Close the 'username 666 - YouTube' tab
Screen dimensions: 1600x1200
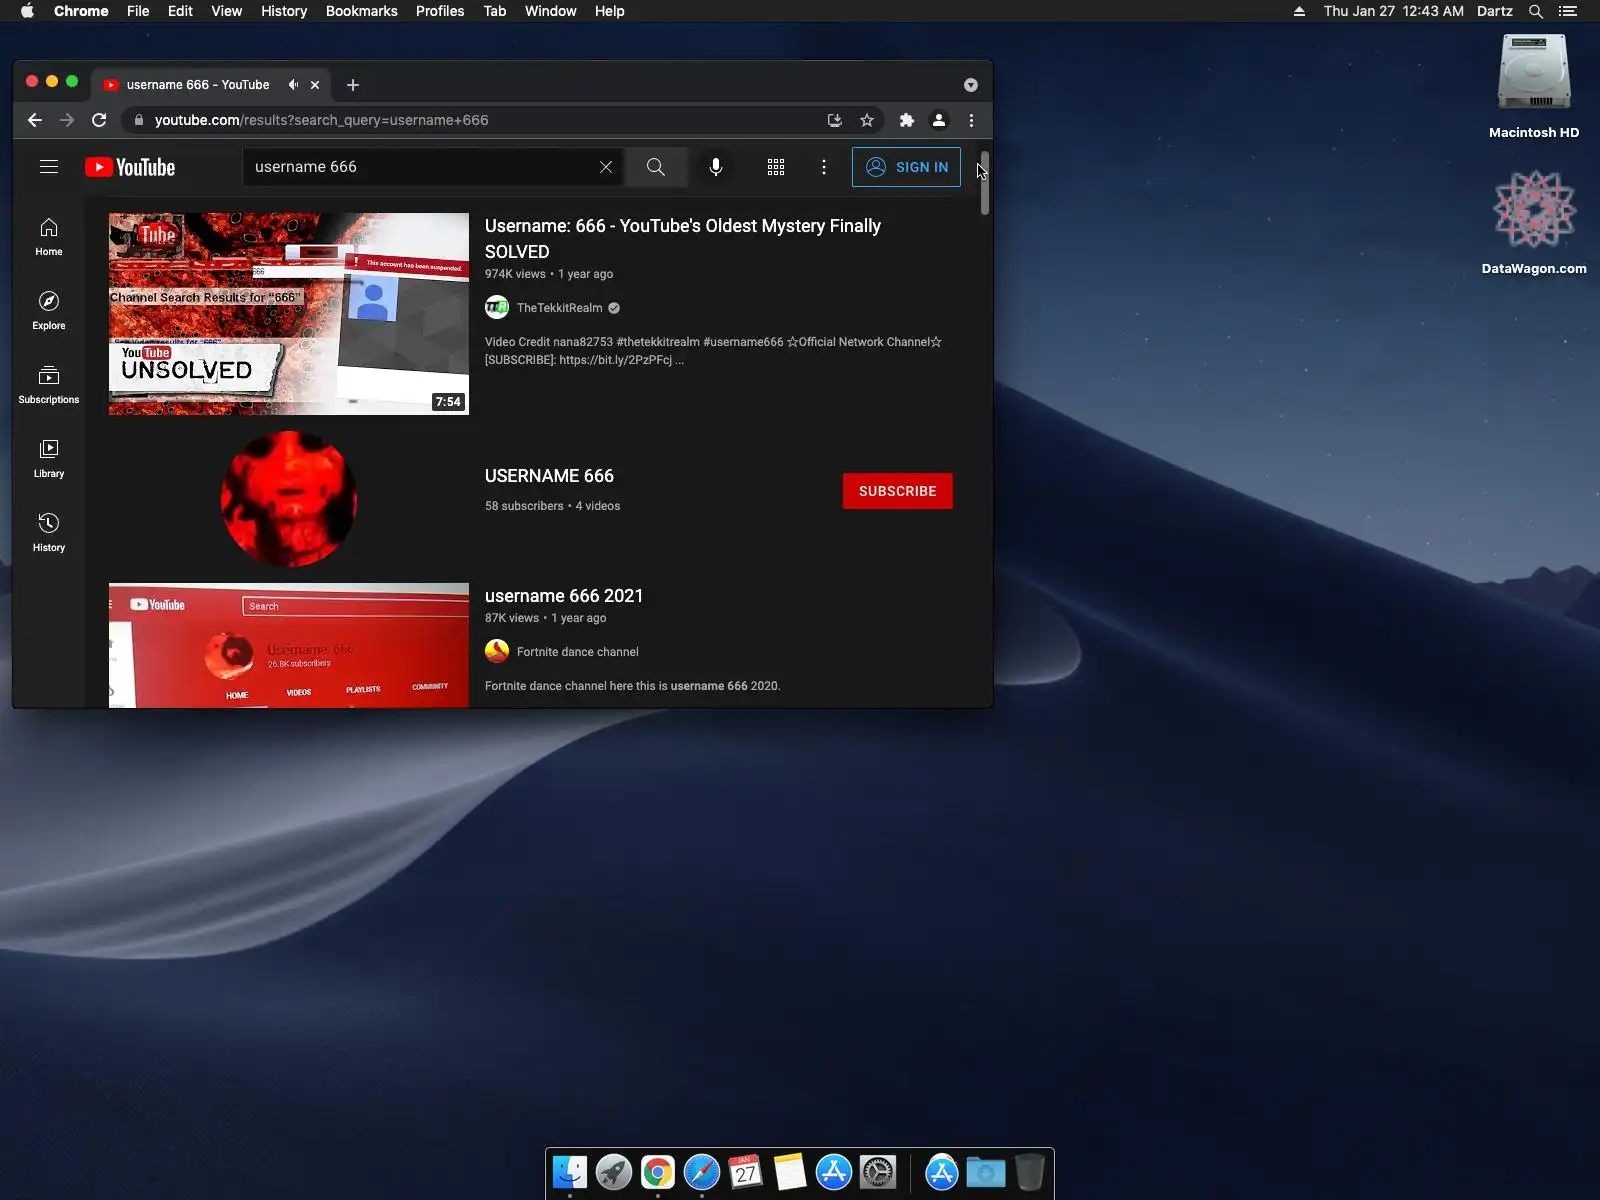[315, 85]
